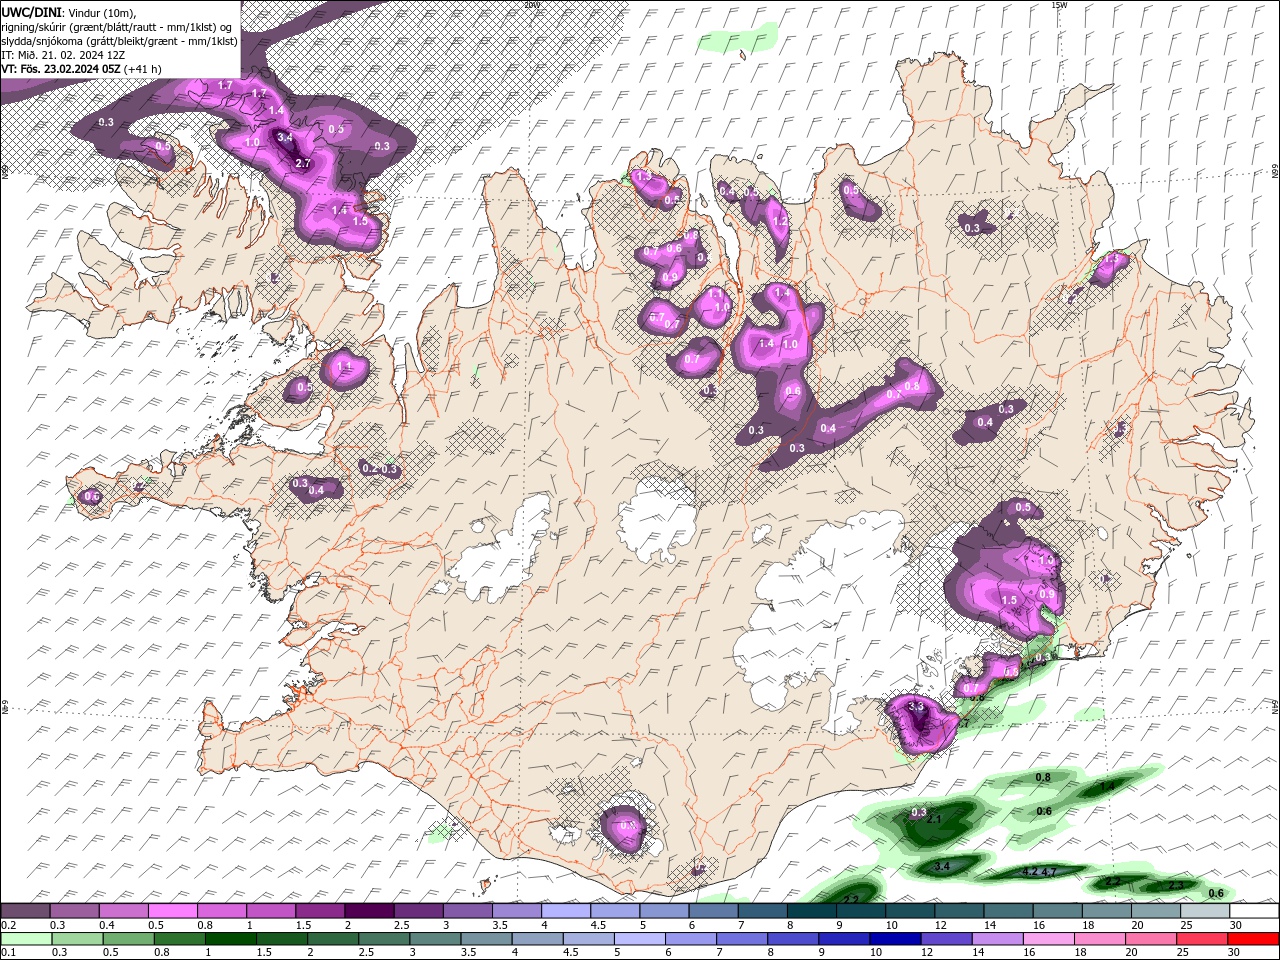Pick dark blue lower swatch between 10 and 12
This screenshot has height=960, width=1280.
tap(896, 939)
